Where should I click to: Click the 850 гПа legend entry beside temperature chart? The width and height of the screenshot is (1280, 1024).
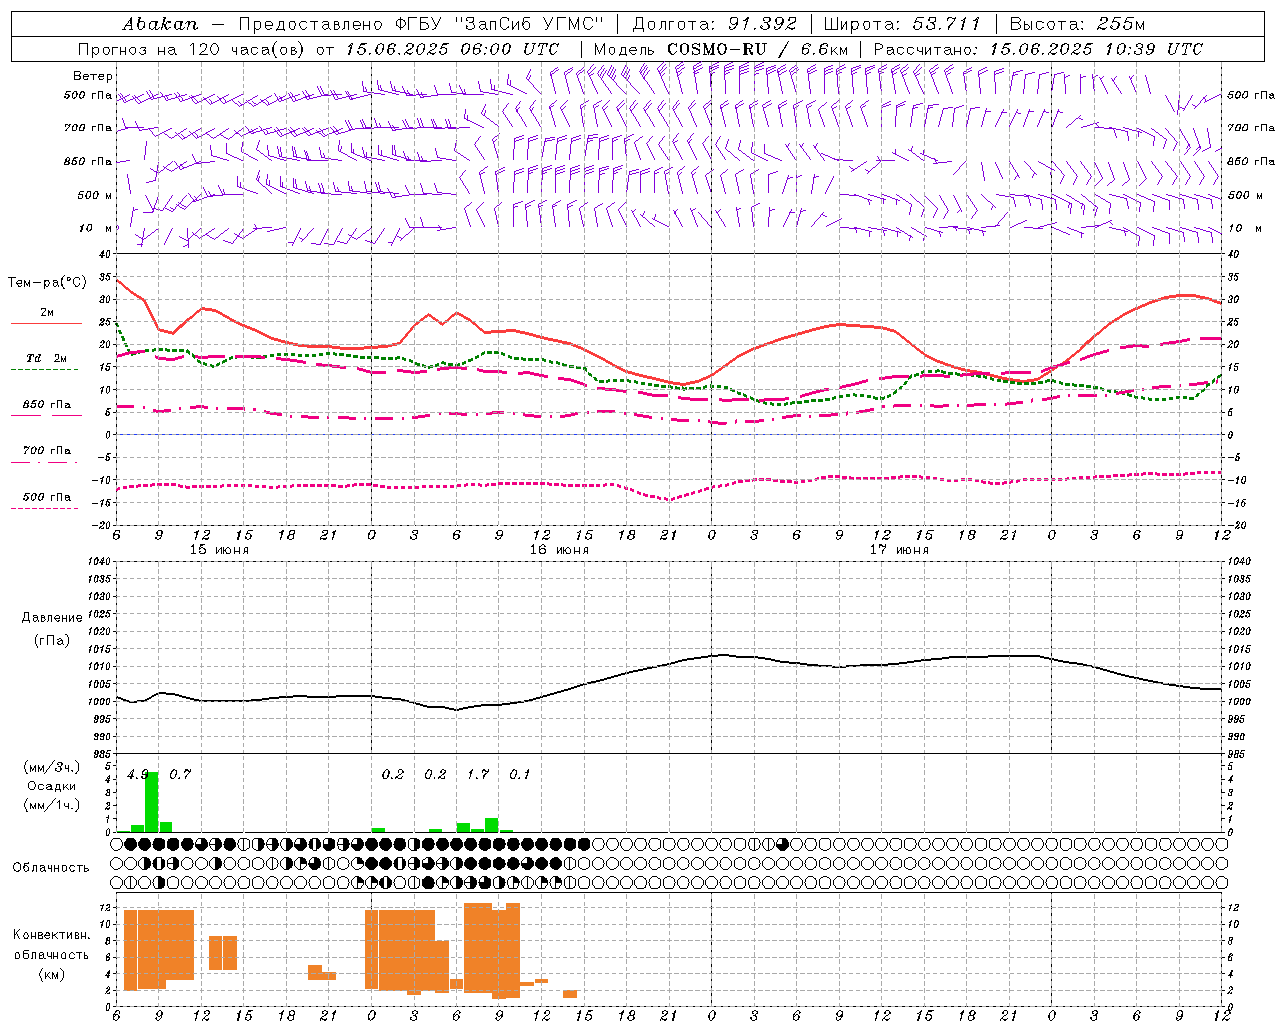47,405
